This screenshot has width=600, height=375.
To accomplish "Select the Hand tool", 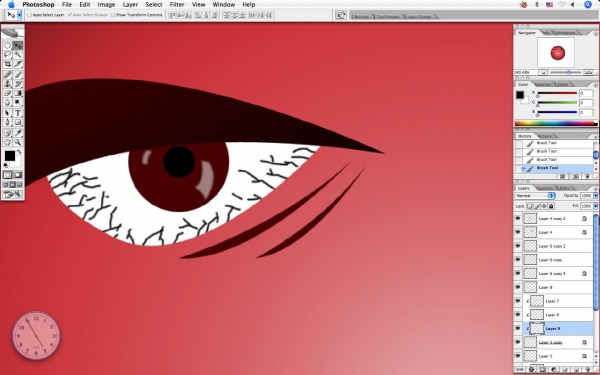I will (7, 142).
